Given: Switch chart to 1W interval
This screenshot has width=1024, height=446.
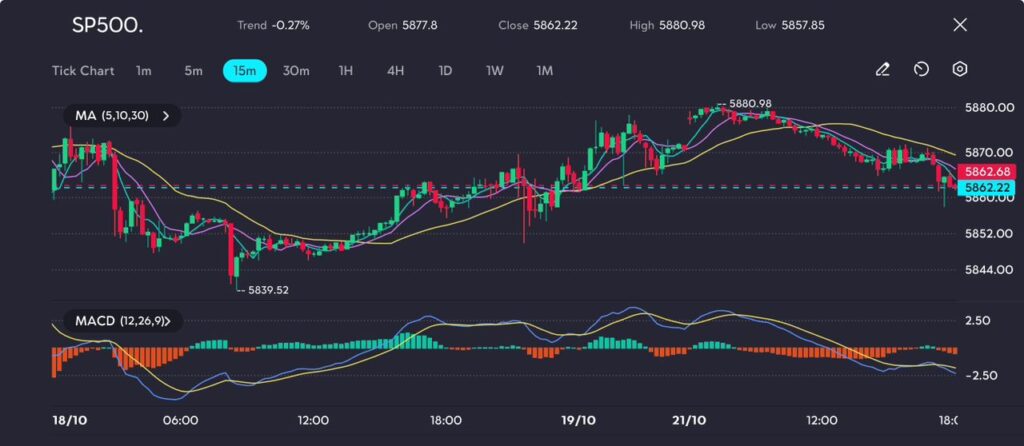Looking at the screenshot, I should click(x=495, y=71).
